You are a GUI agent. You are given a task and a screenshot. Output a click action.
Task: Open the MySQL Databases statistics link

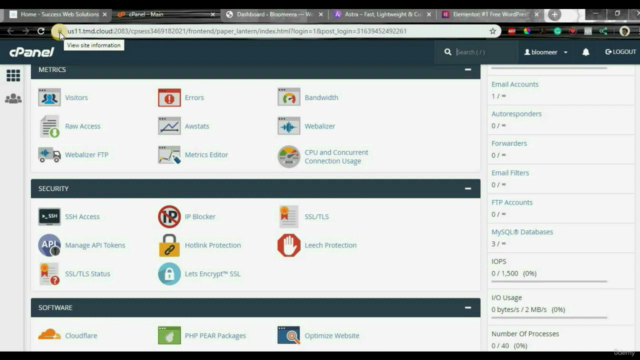[522, 232]
